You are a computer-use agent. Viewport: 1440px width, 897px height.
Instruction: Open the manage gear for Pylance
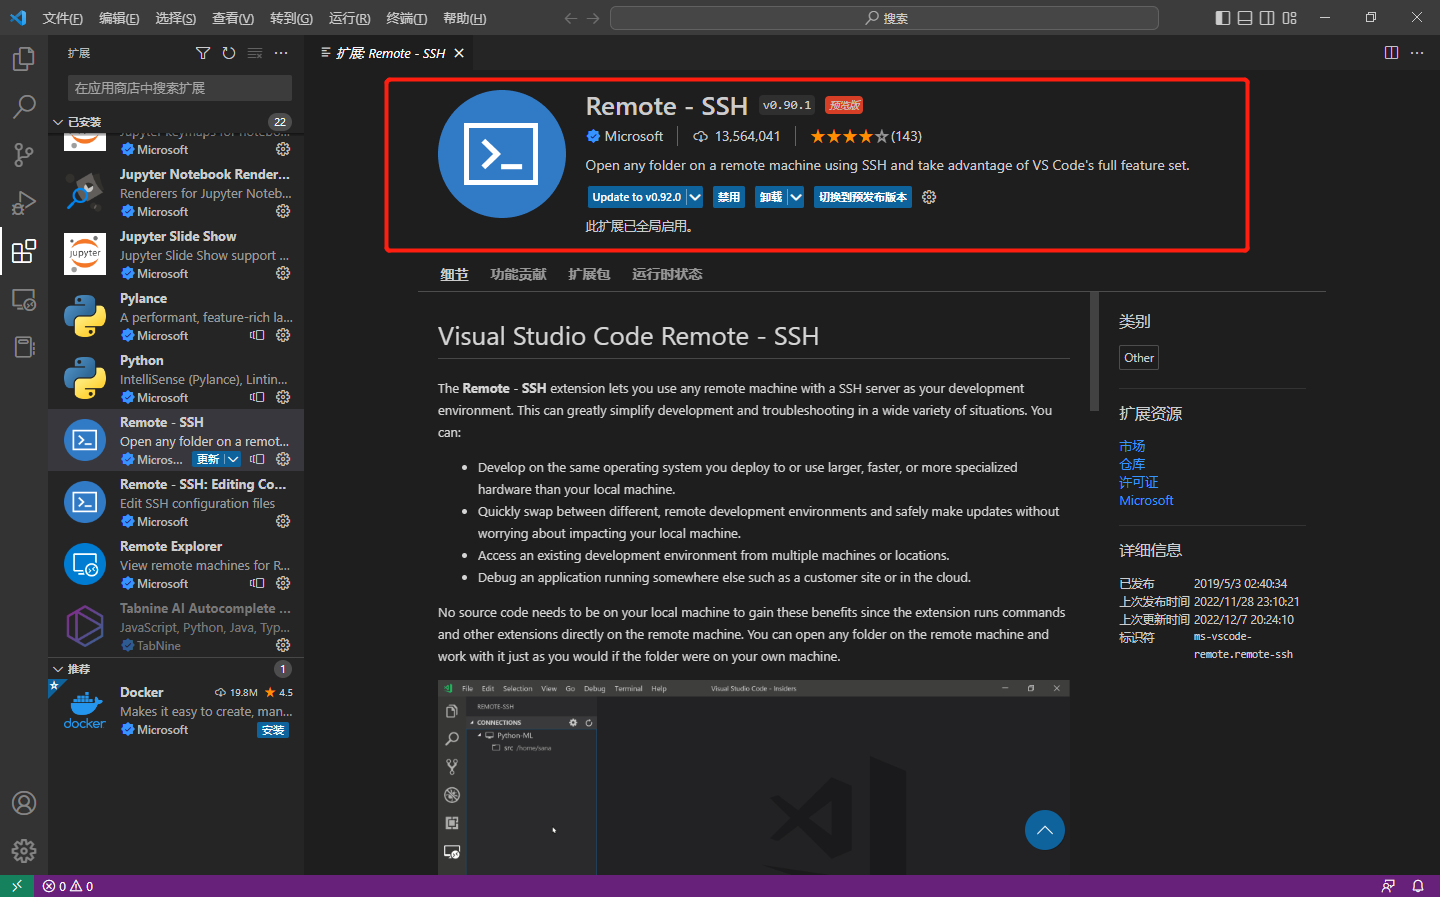tap(283, 335)
